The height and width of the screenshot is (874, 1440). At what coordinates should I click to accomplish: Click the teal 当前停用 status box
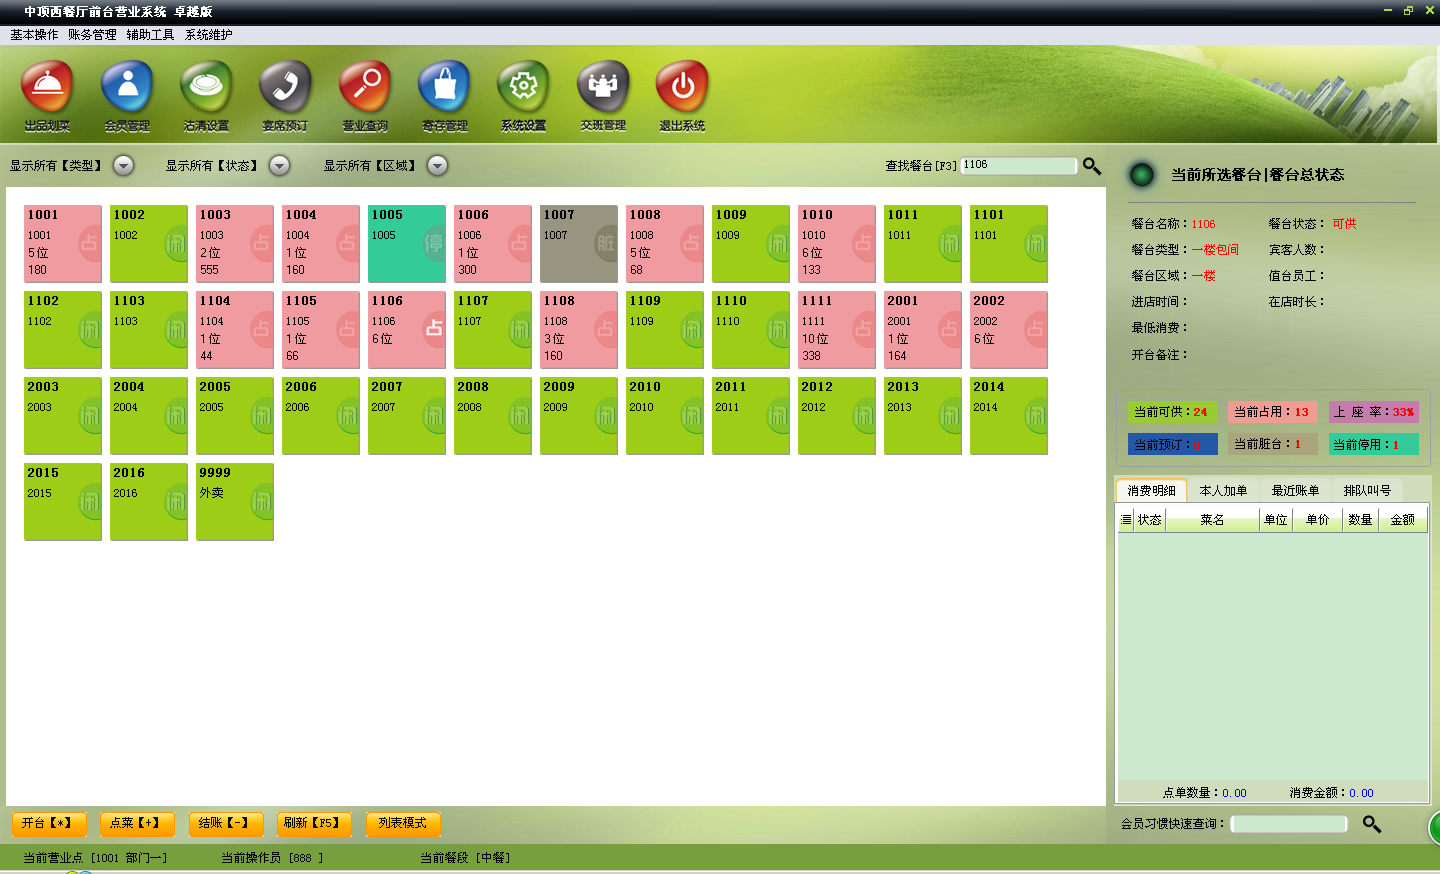pyautogui.click(x=1374, y=444)
